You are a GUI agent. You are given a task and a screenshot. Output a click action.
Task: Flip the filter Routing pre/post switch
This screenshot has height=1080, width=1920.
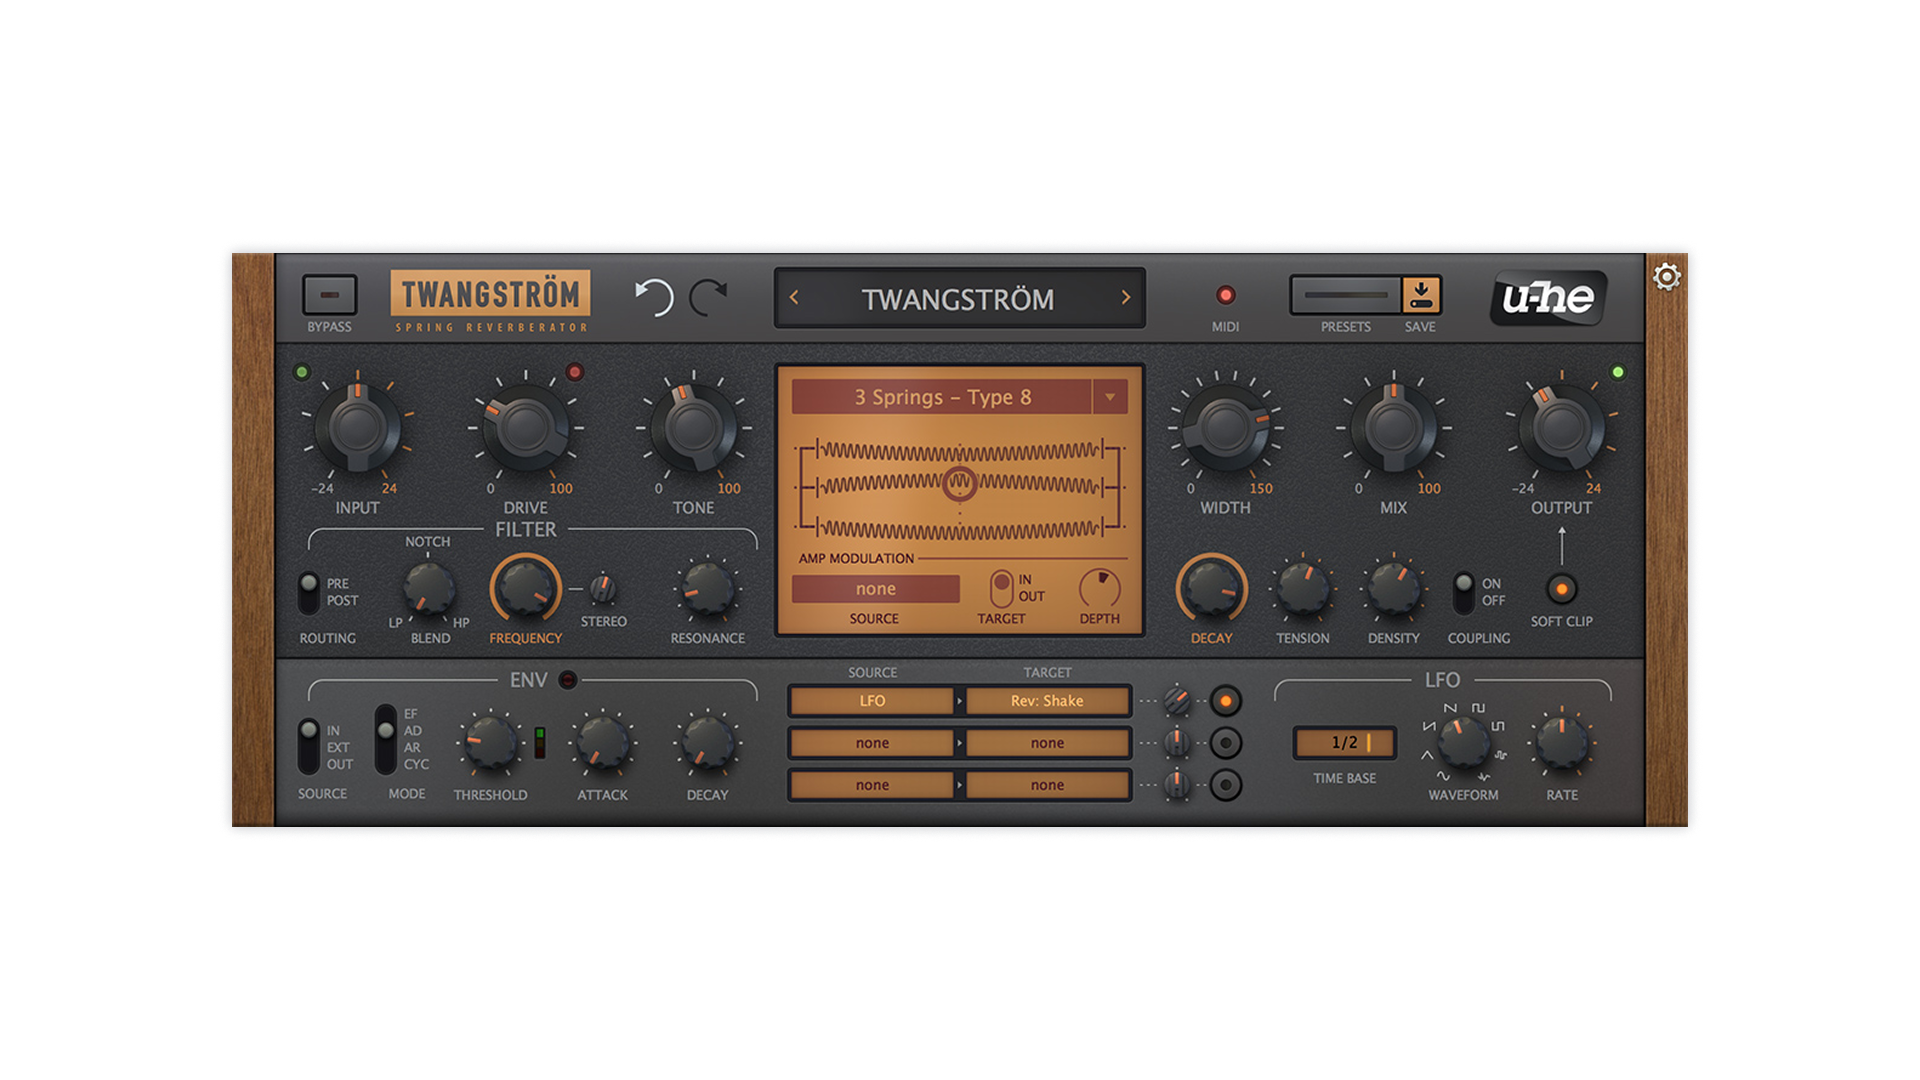pos(309,592)
